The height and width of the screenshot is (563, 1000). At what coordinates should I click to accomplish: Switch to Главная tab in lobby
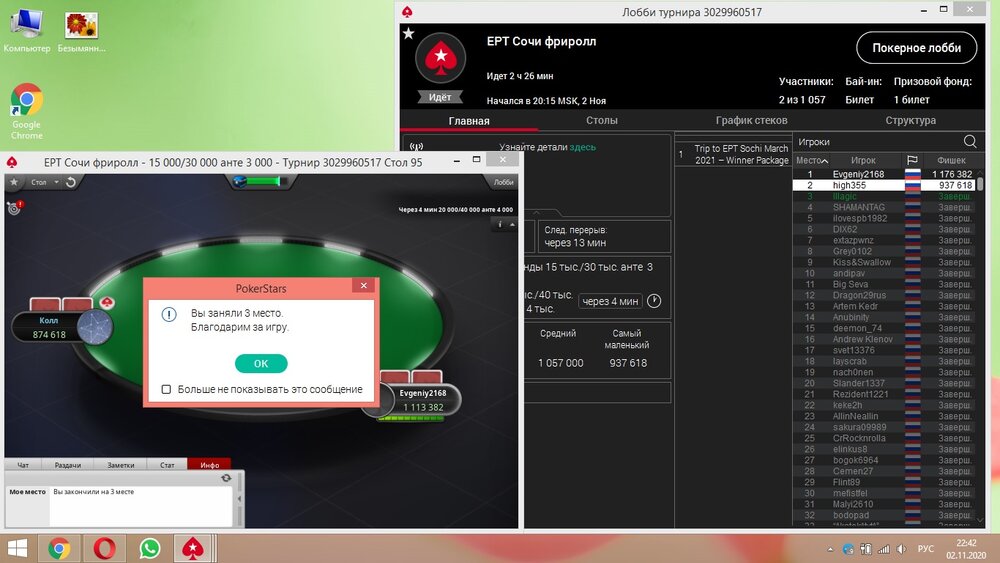tap(469, 121)
